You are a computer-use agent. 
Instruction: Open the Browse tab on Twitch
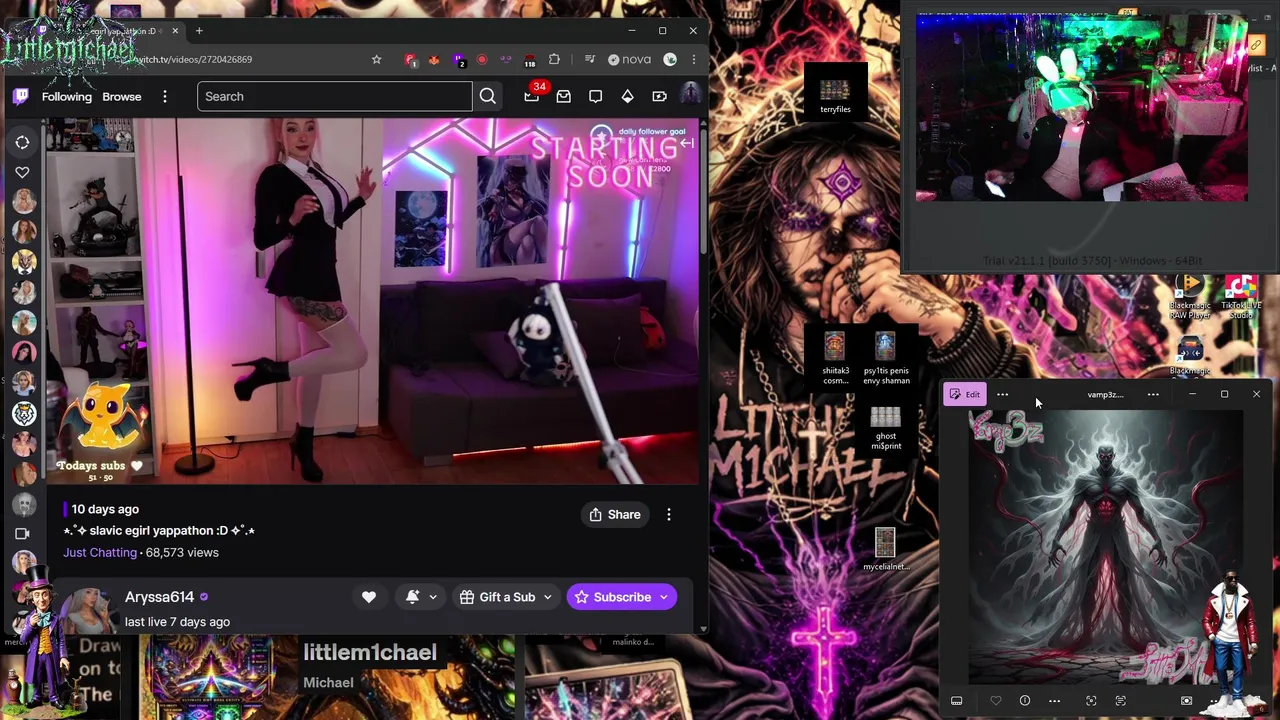point(122,97)
